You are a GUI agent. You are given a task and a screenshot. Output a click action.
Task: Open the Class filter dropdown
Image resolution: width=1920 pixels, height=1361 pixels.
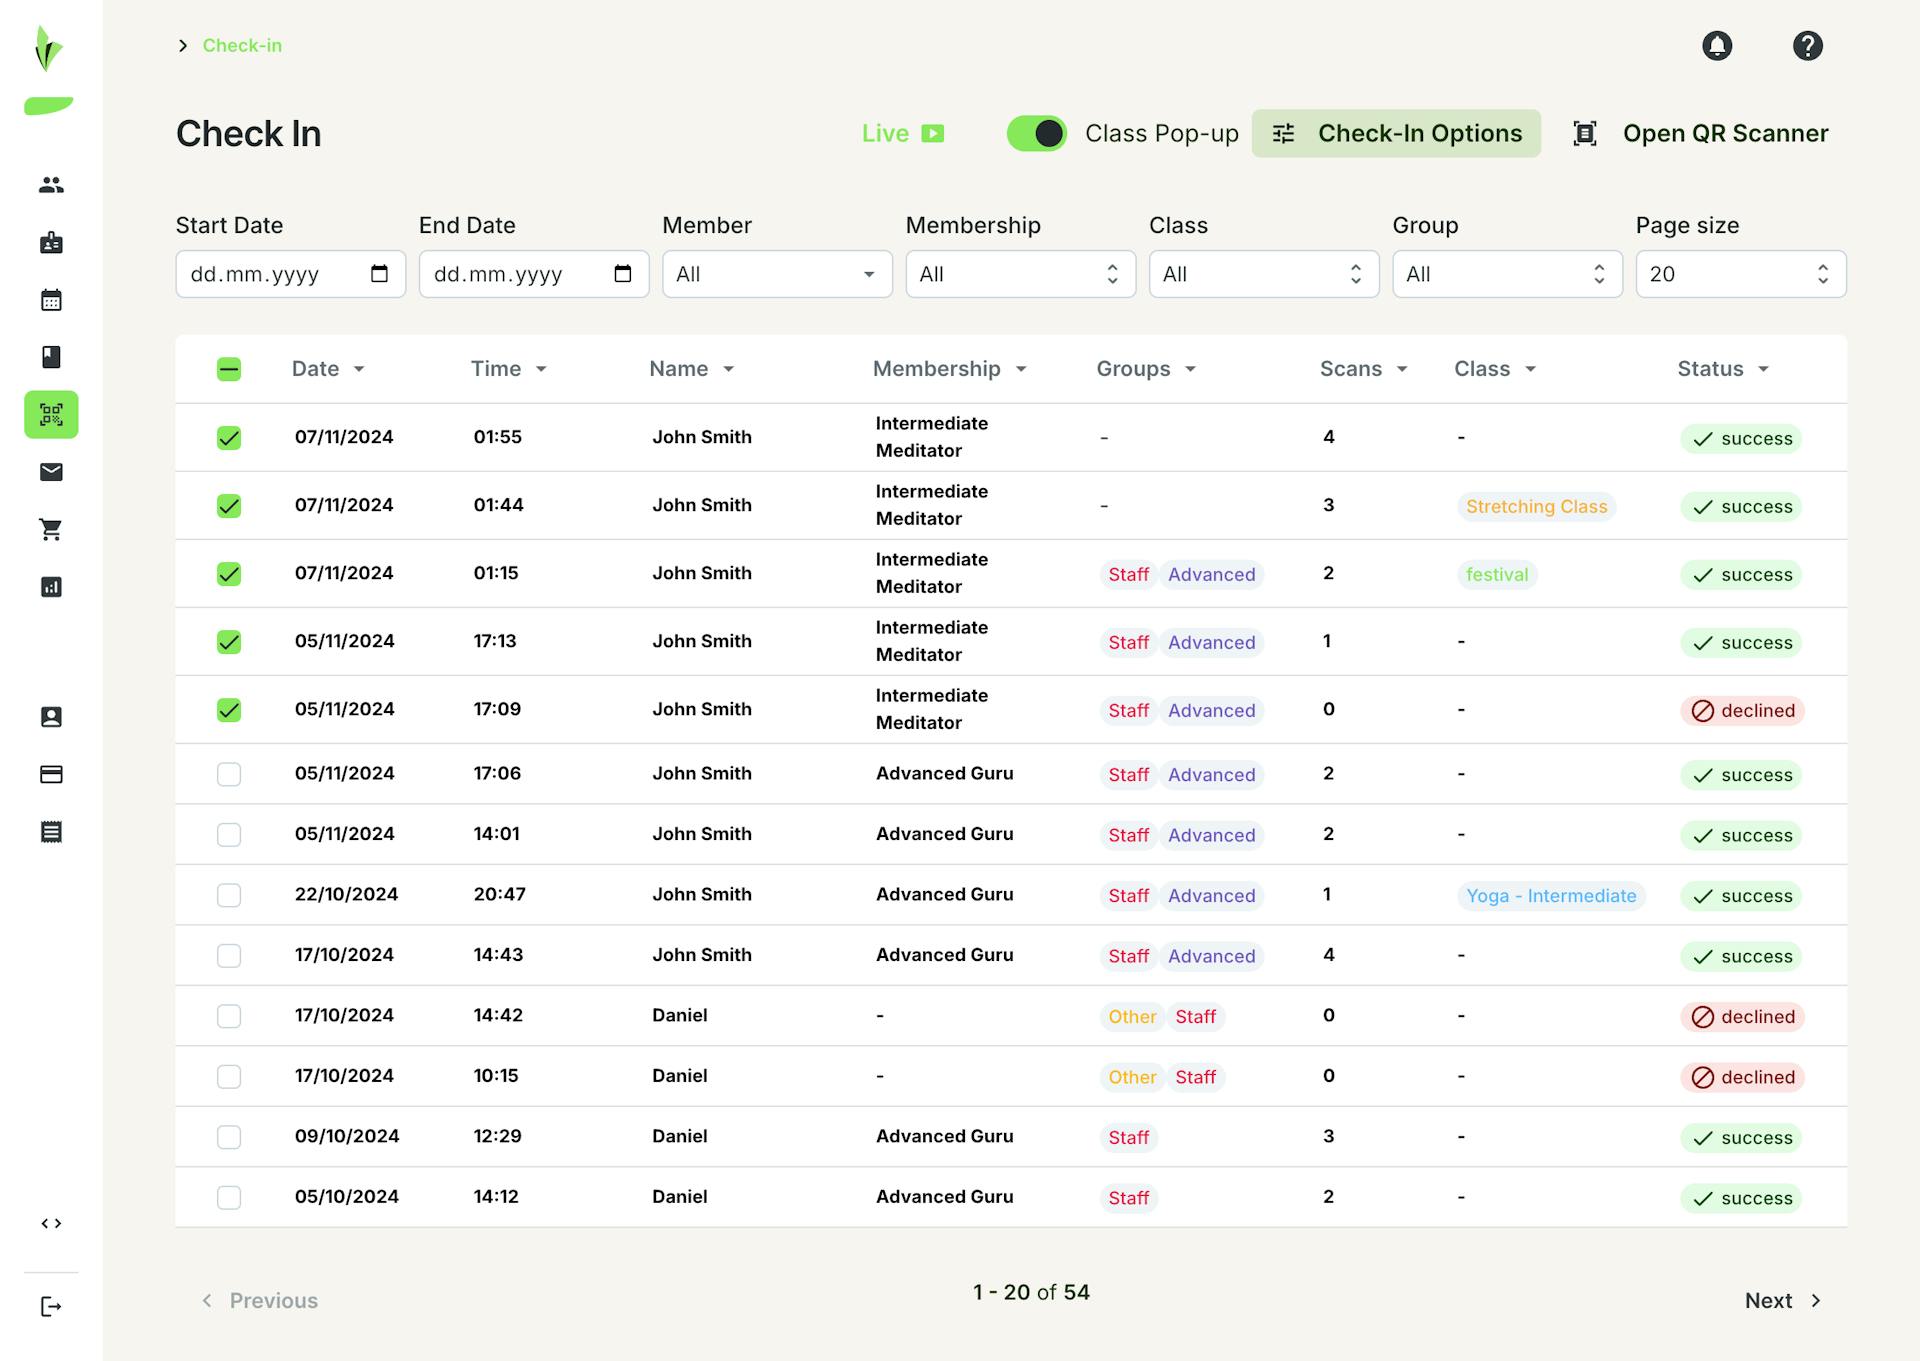pos(1263,273)
